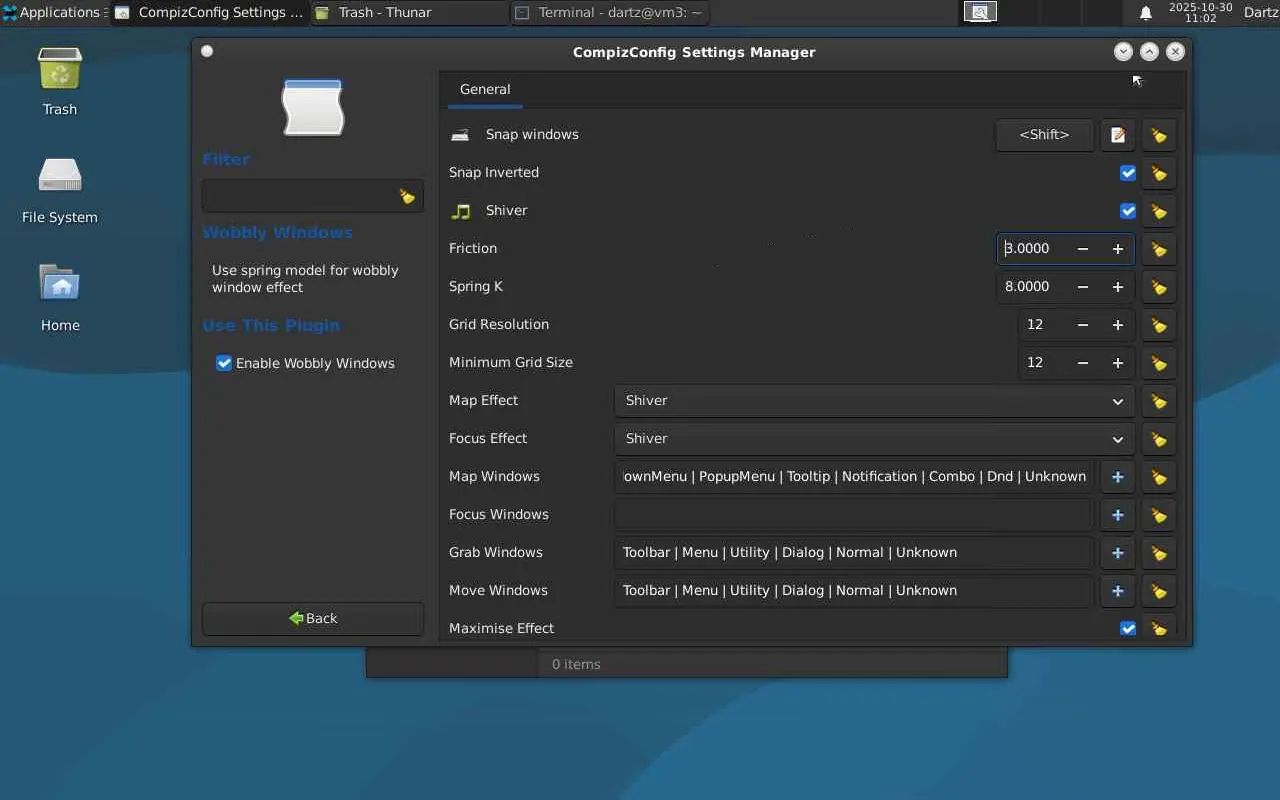
Task: Add a Map Windows match with plus icon
Action: pyautogui.click(x=1117, y=477)
